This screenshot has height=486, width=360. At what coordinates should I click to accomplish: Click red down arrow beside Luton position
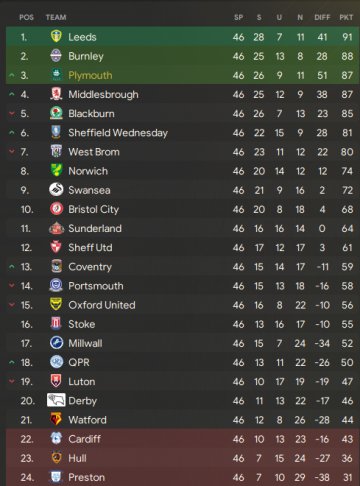(x=12, y=381)
